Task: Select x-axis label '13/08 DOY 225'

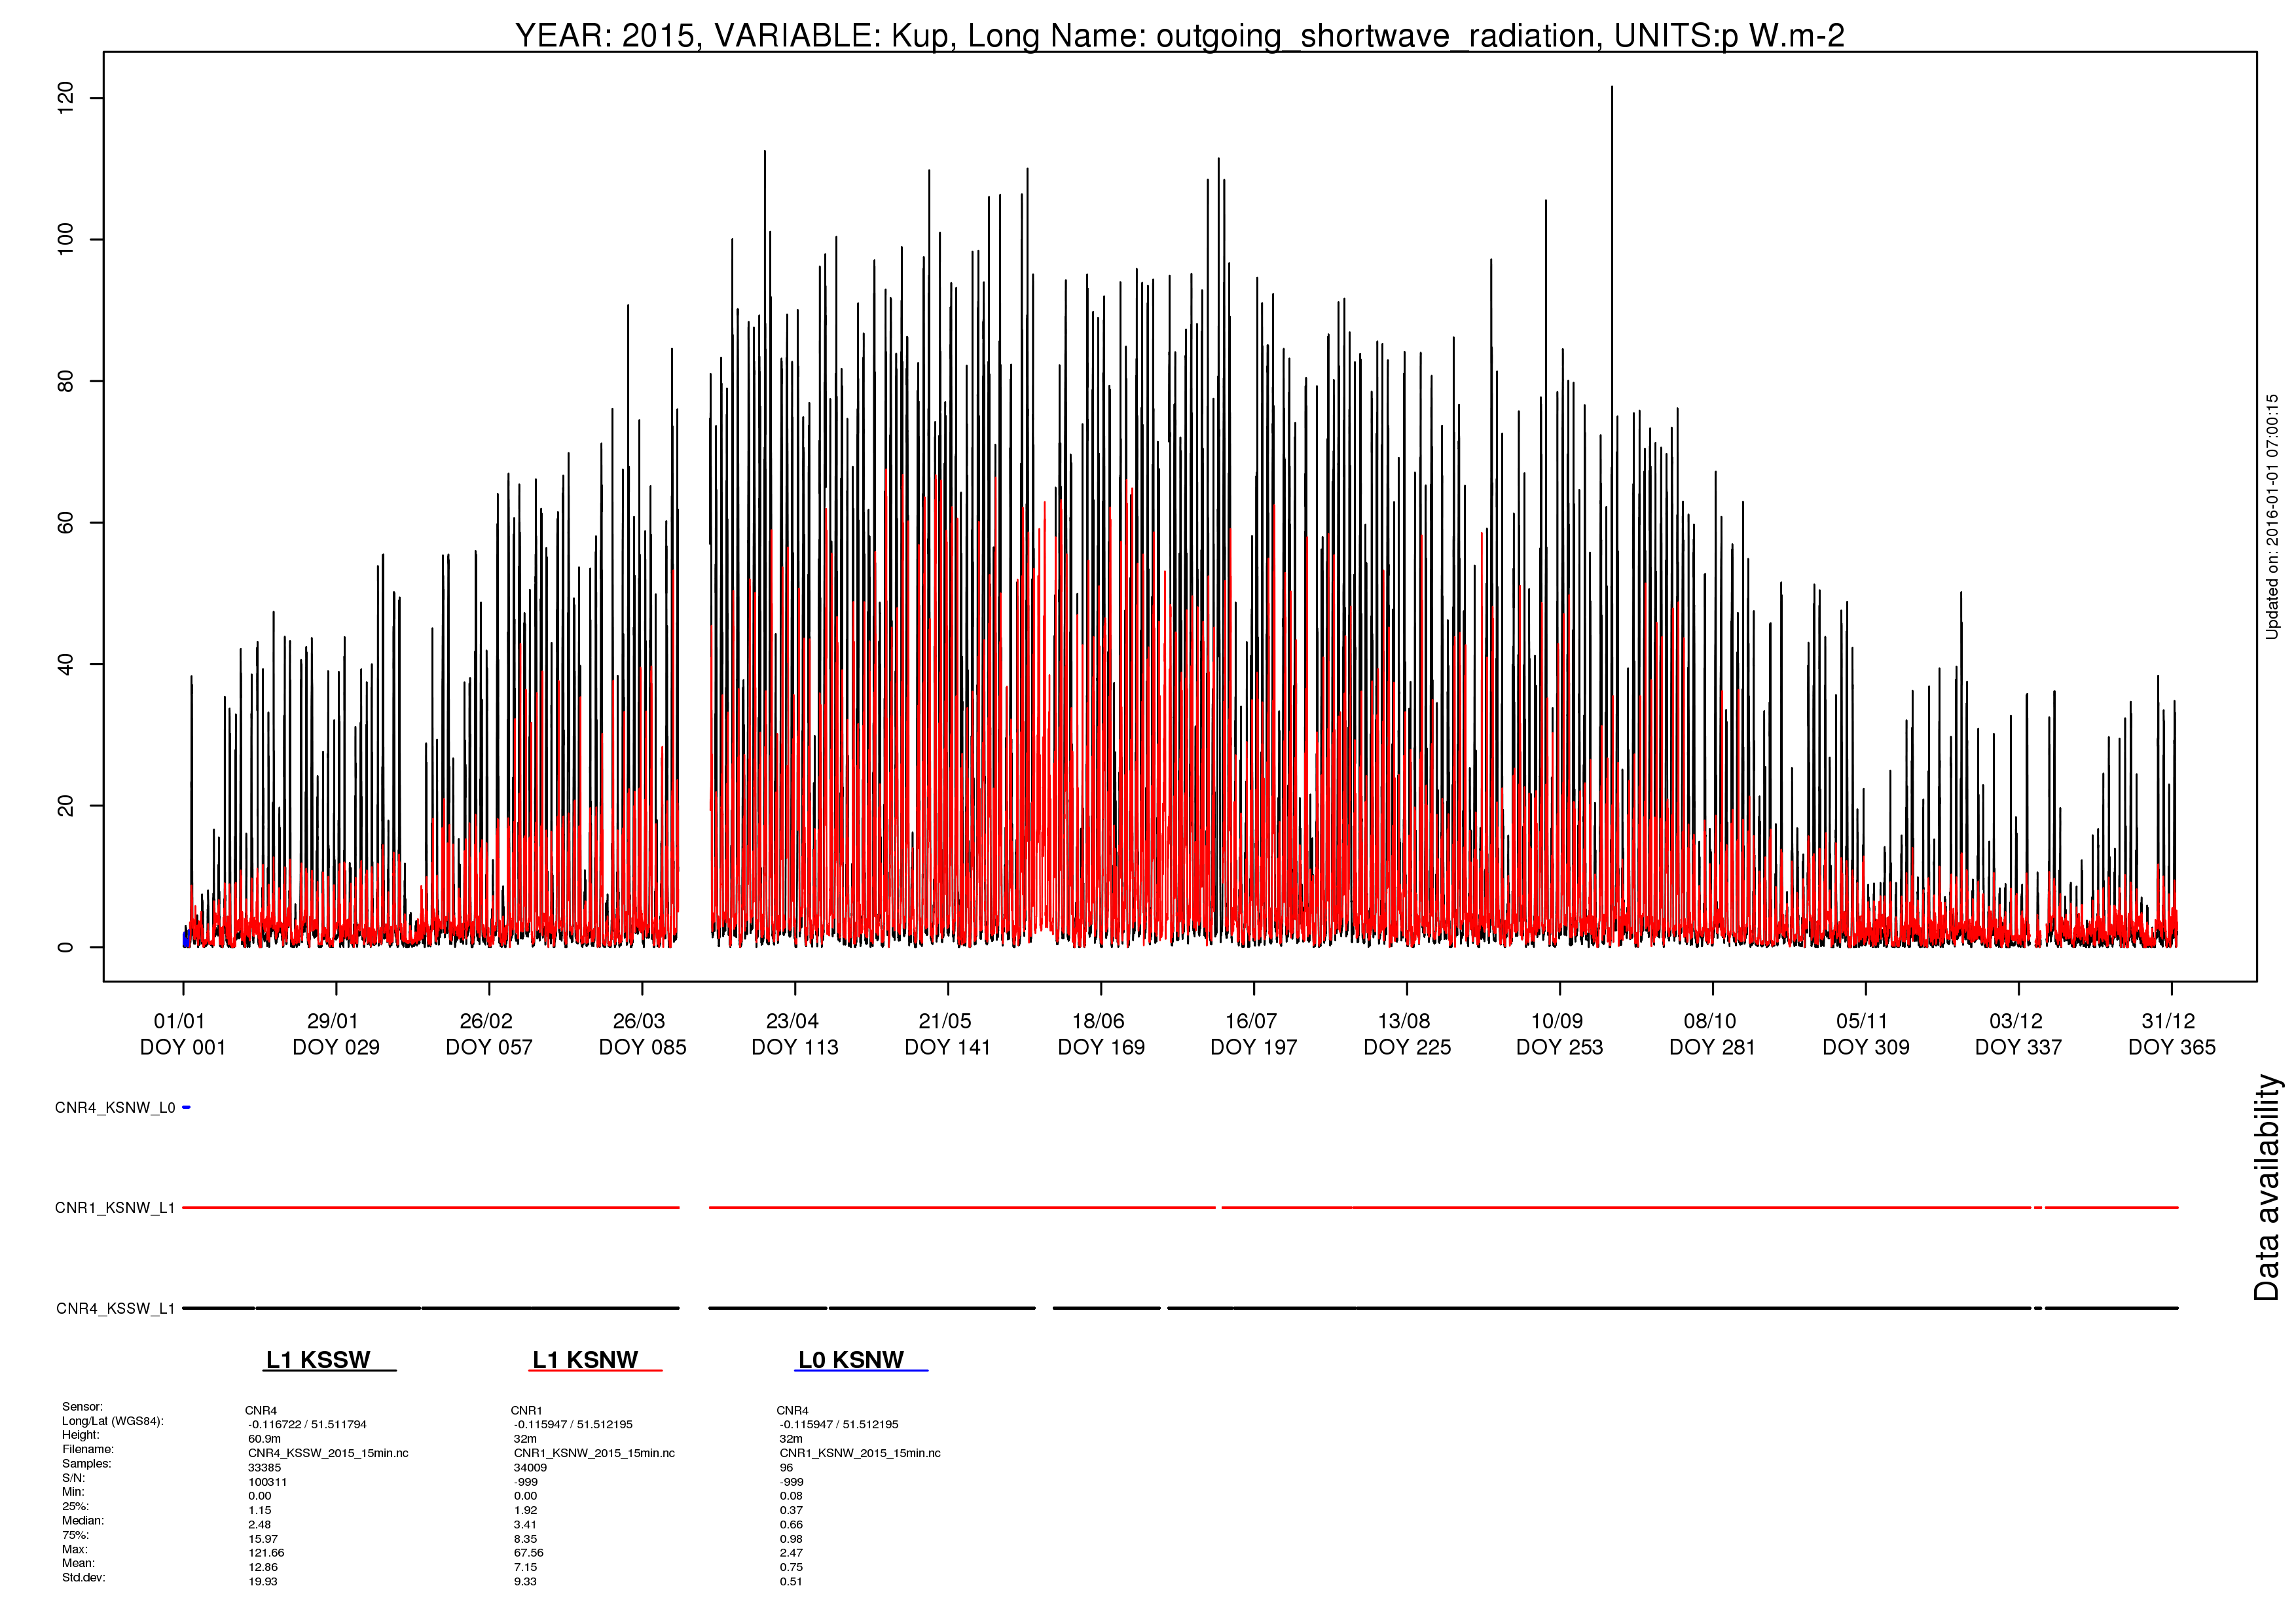Action: pos(1407,1034)
